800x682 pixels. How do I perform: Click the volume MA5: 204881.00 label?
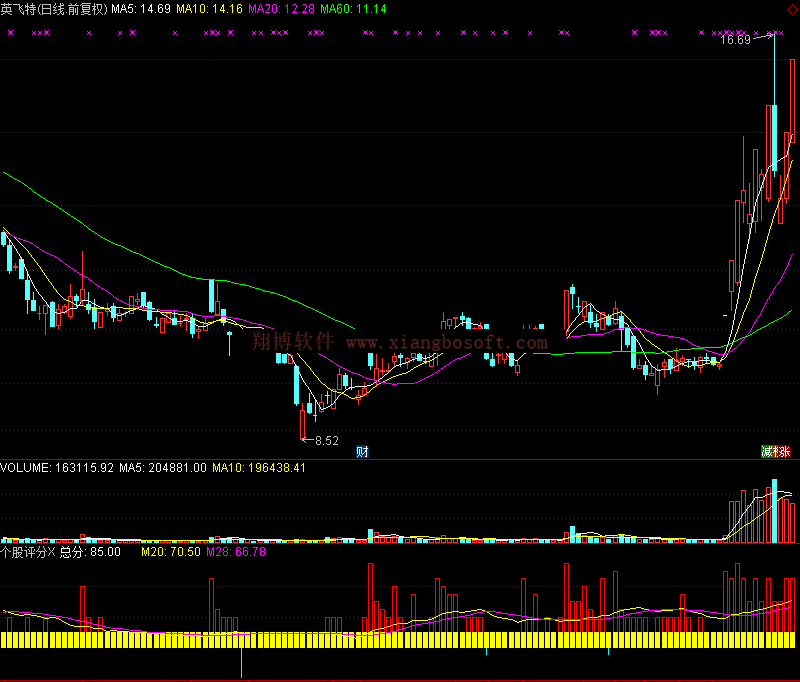pos(162,467)
